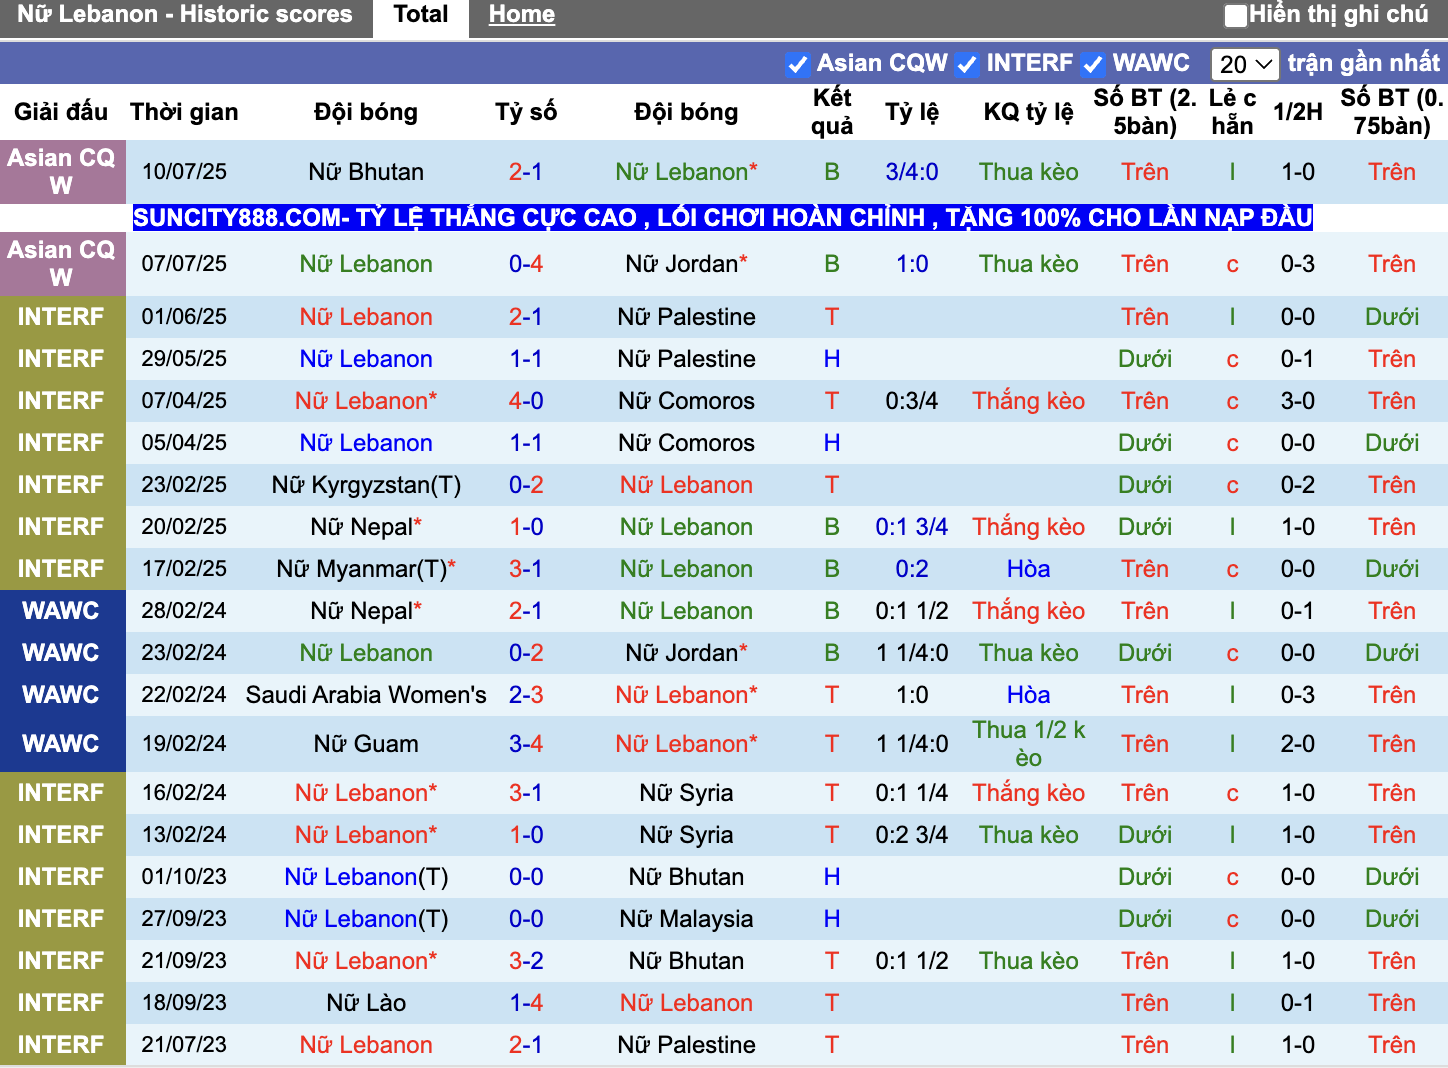Open the 20 recent matches dropdown
This screenshot has height=1068, width=1448.
click(x=1245, y=64)
